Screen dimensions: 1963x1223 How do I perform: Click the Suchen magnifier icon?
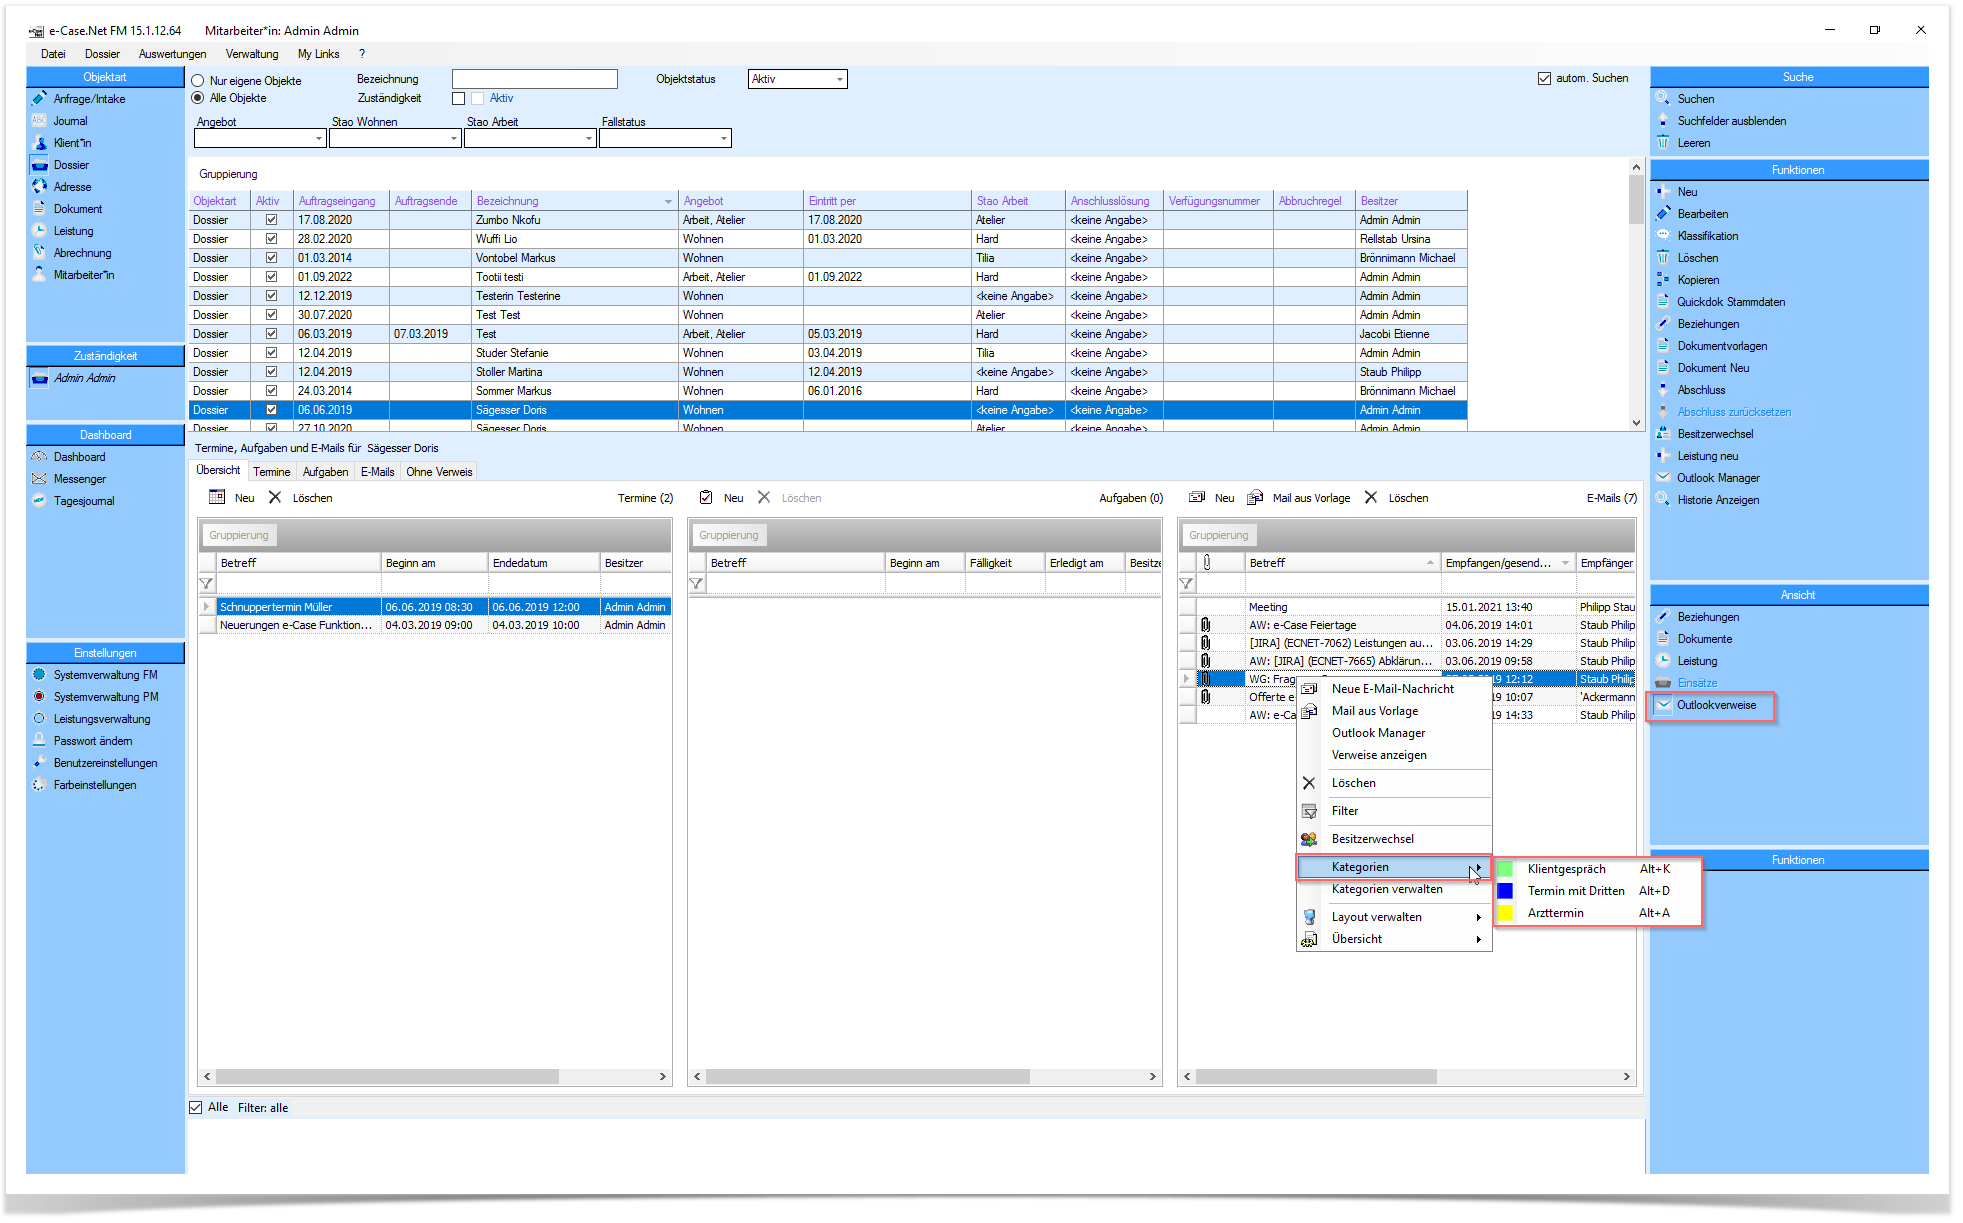click(x=1663, y=99)
